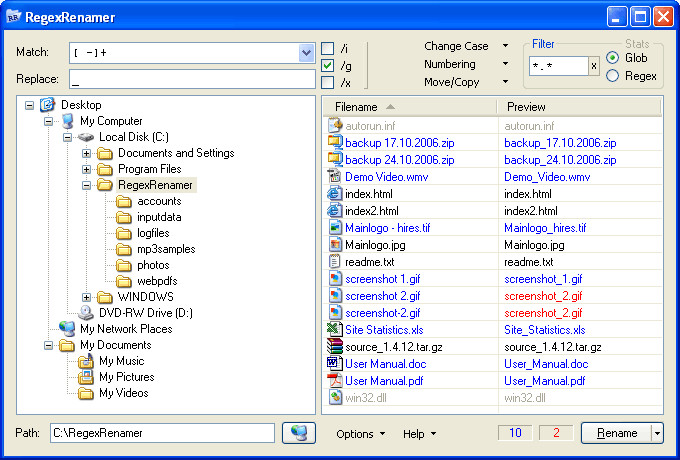Open the Move/Copy menu
This screenshot has width=680, height=460.
pyautogui.click(x=466, y=82)
